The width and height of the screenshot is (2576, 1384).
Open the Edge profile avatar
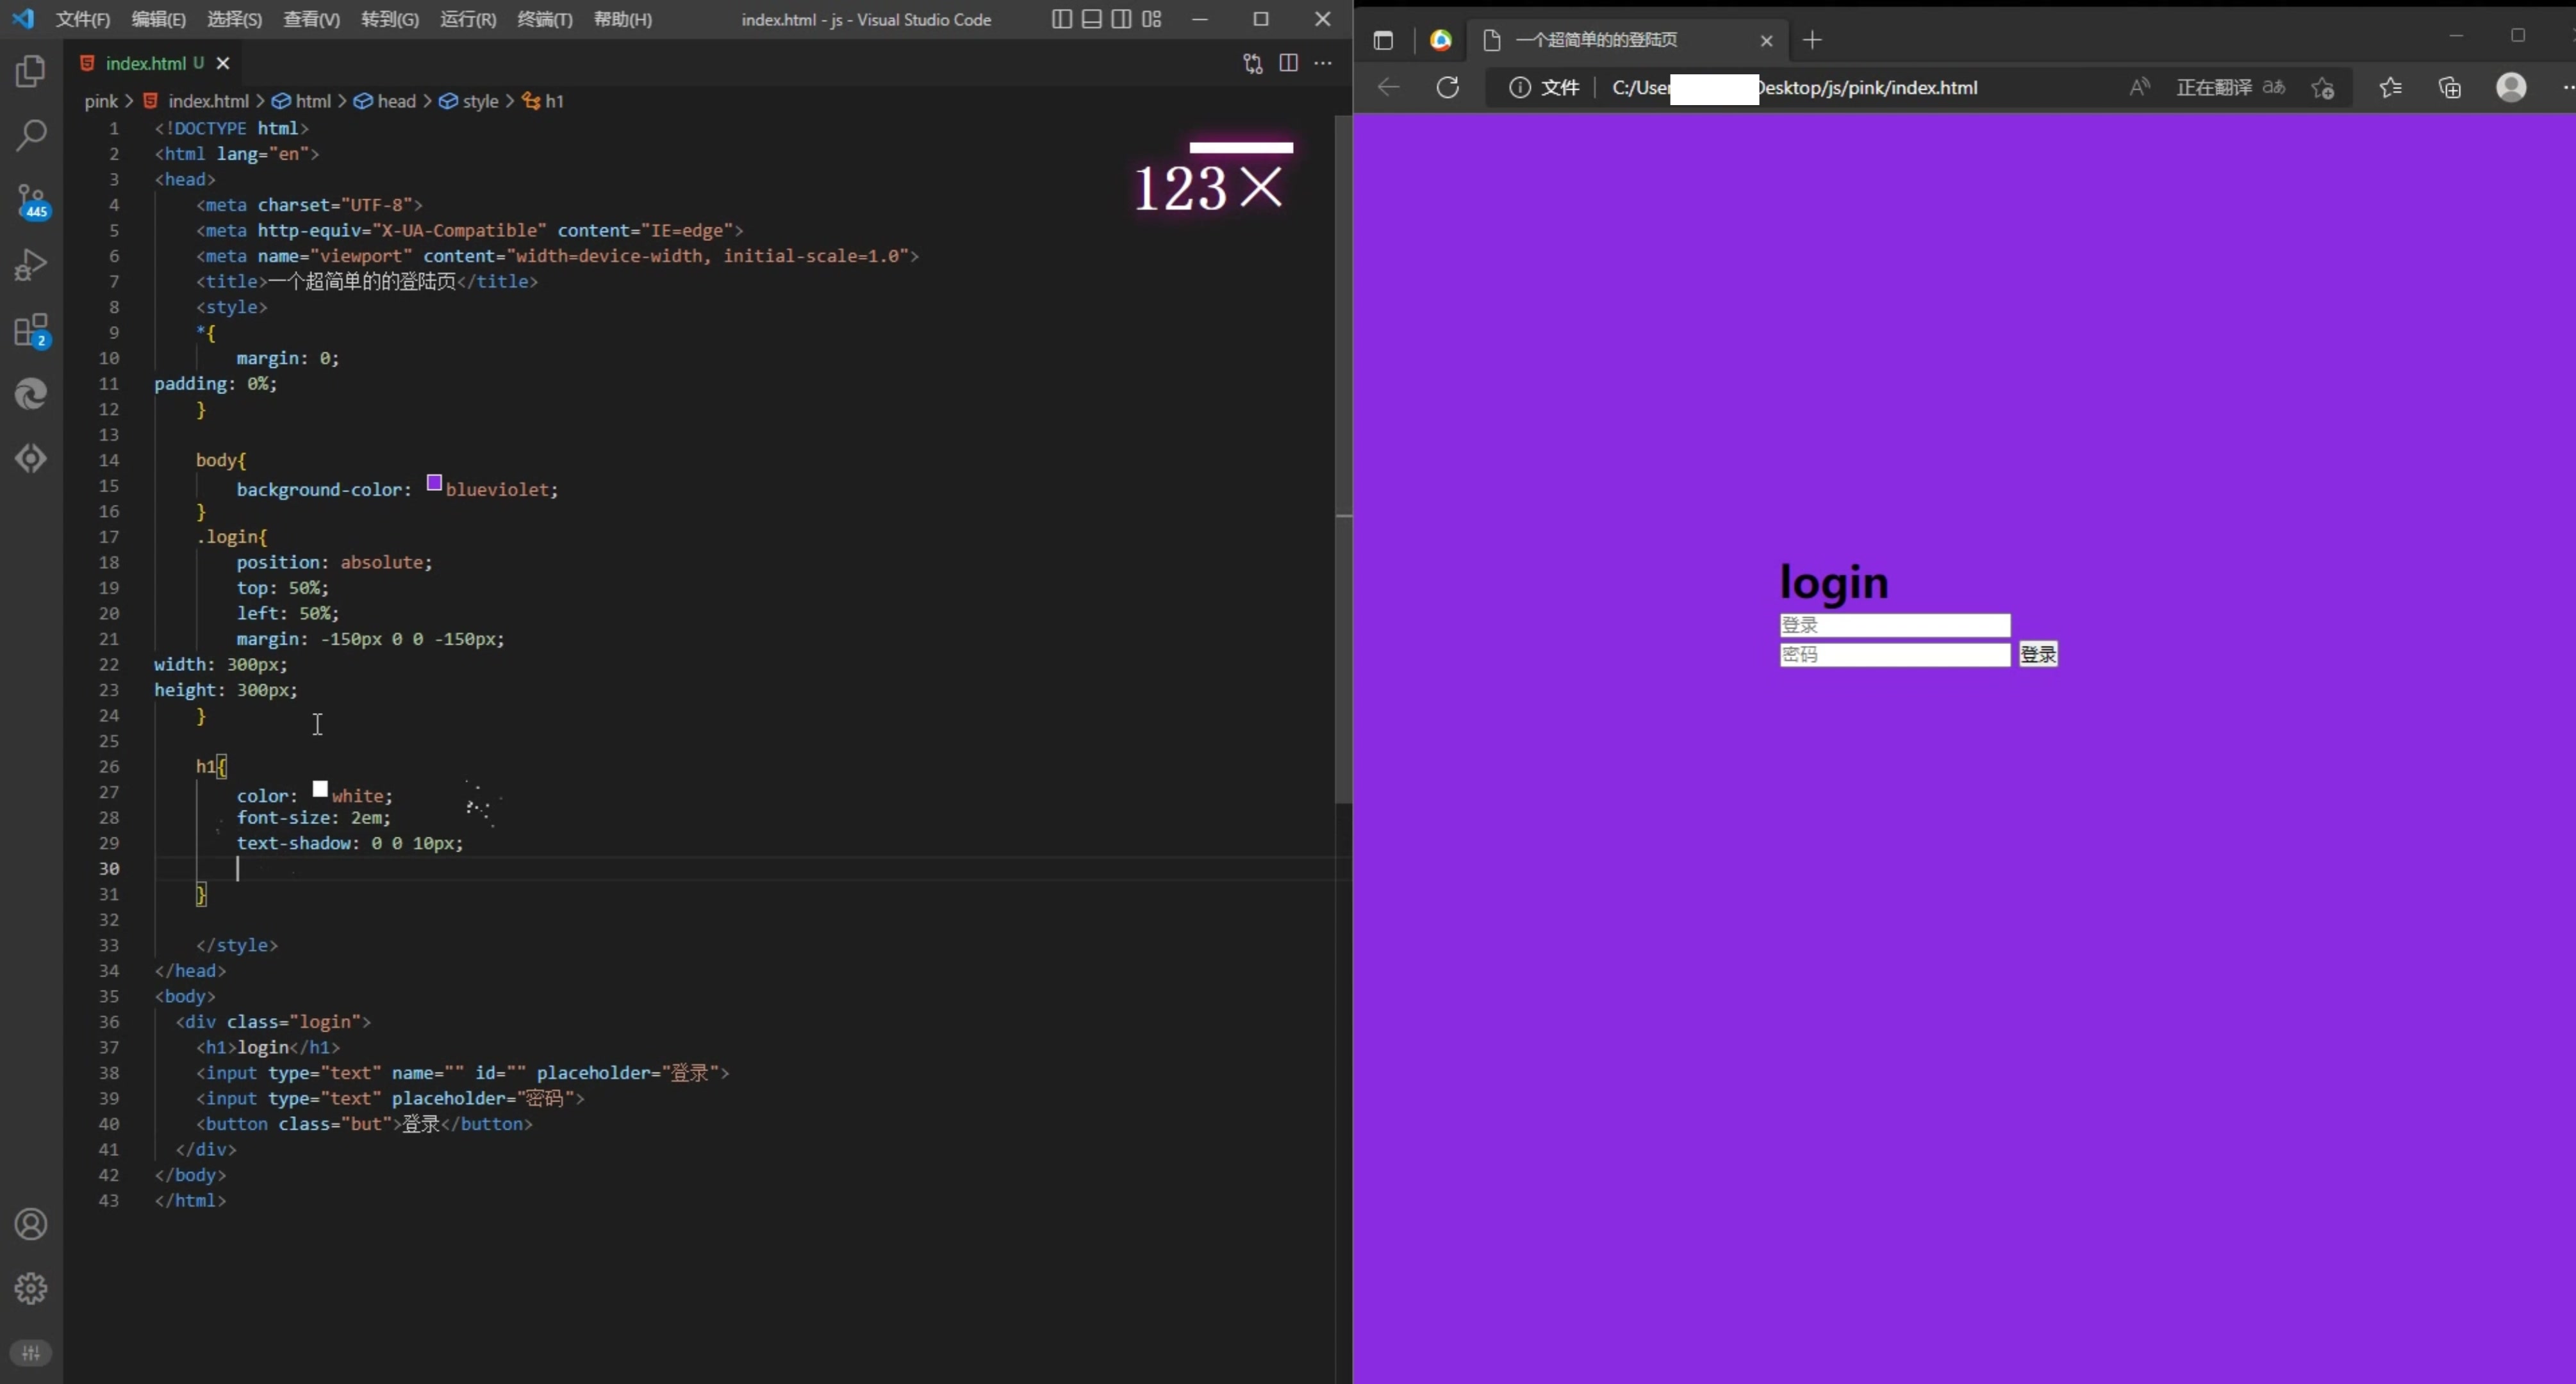[x=2511, y=88]
